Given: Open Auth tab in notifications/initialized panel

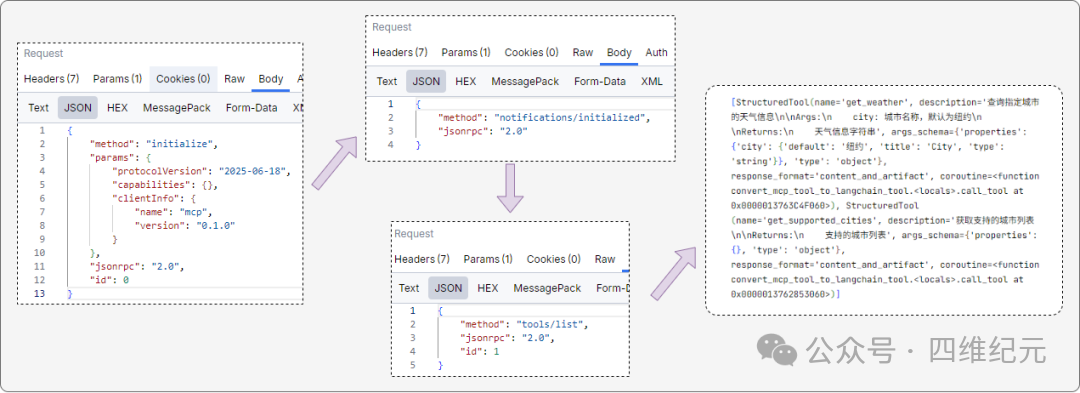Looking at the screenshot, I should click(x=656, y=52).
